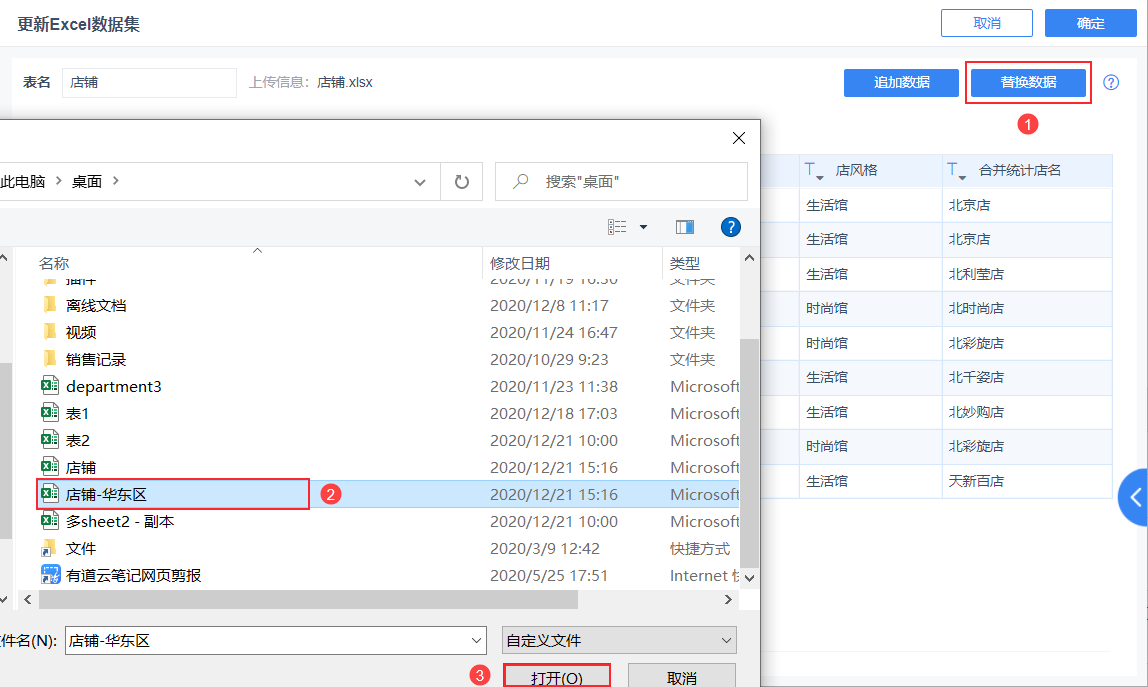Click the date 2020/12/18 17:03

tap(554, 413)
